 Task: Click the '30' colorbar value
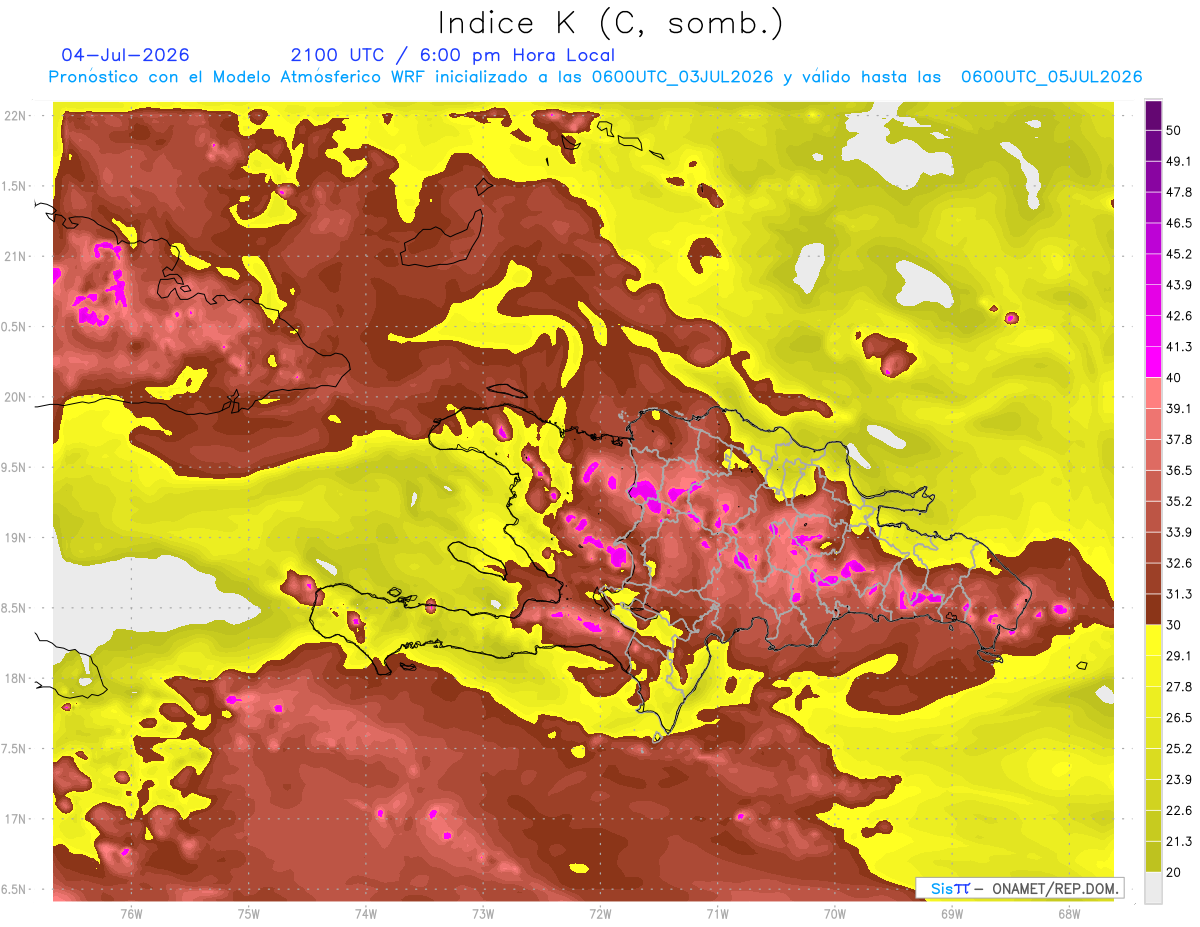tap(1176, 625)
